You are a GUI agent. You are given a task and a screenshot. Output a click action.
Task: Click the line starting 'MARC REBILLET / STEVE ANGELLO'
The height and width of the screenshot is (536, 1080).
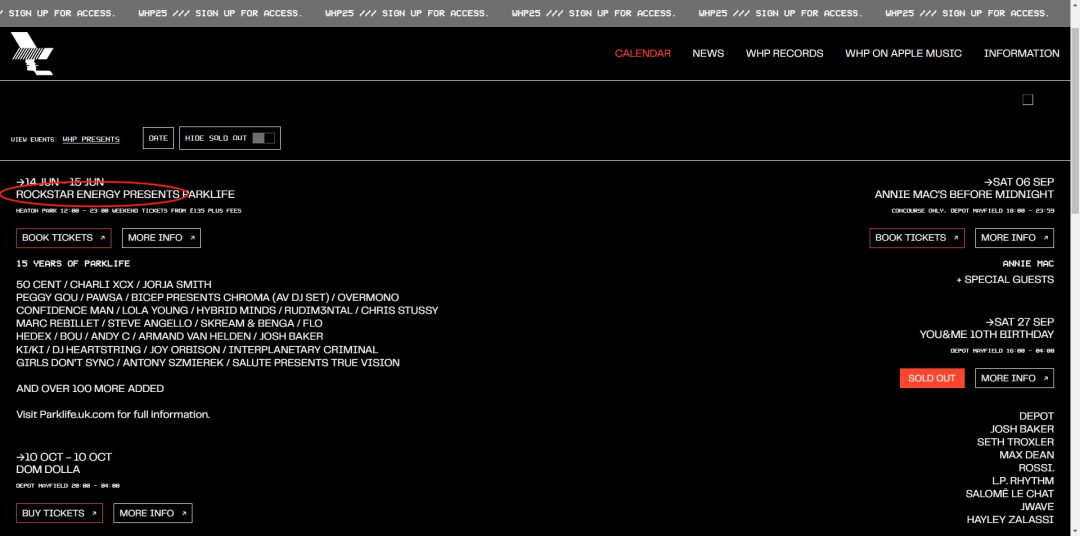[x=169, y=324]
